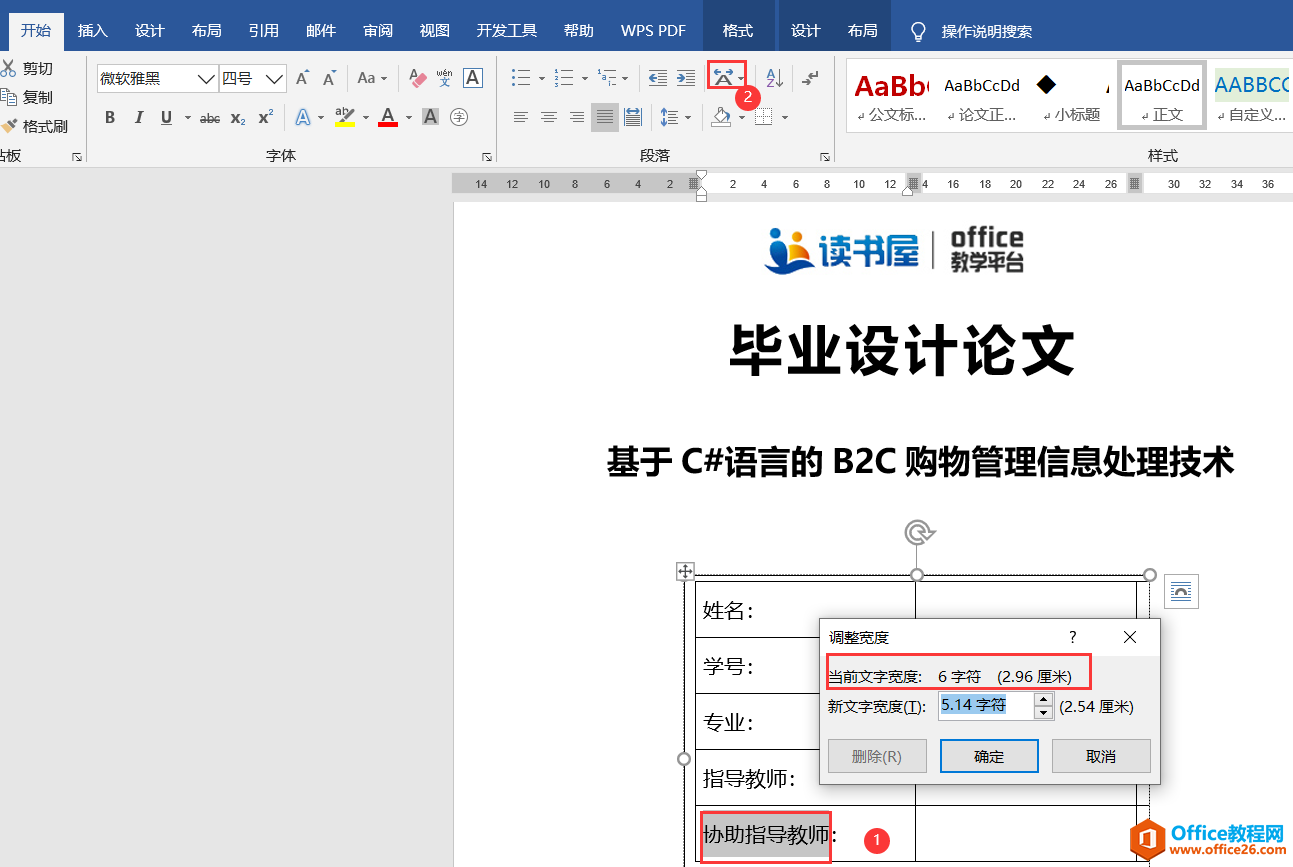This screenshot has height=867, width=1293.
Task: Click the Phonetic Guide (wén) icon
Action: click(444, 78)
